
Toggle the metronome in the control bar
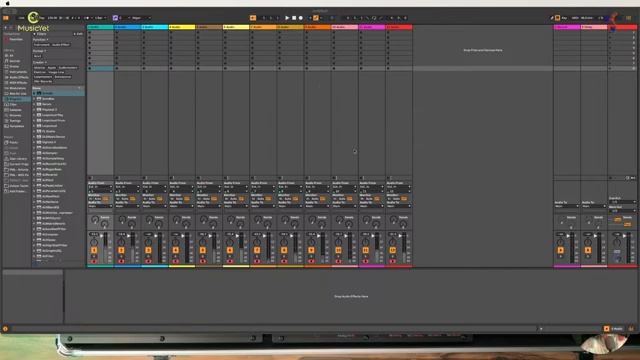[x=88, y=18]
